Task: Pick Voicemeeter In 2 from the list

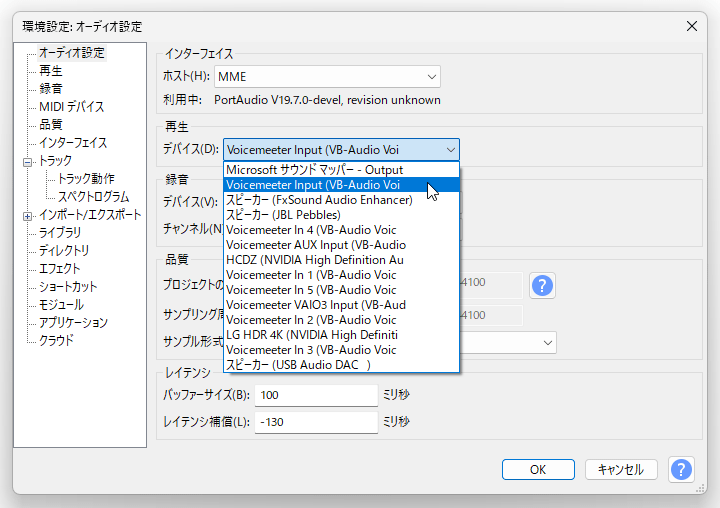Action: pos(341,320)
